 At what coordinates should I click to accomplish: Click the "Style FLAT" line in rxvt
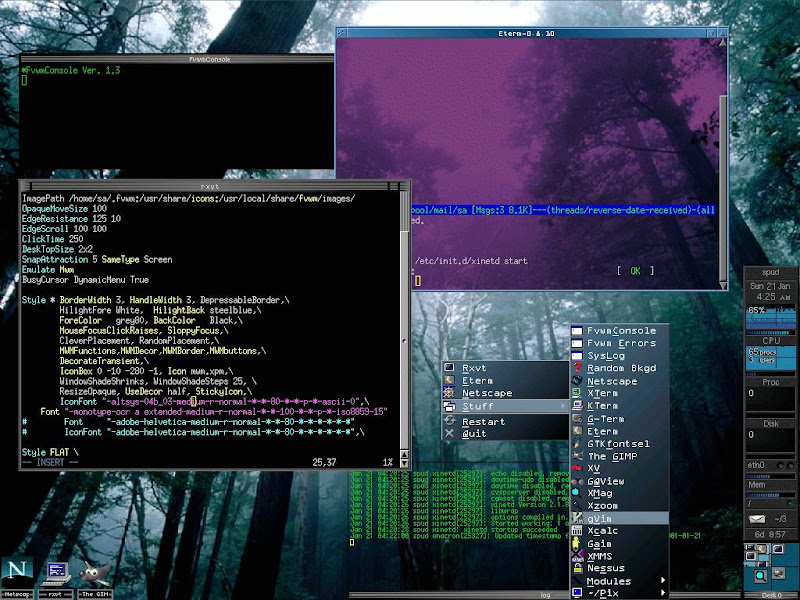pos(50,452)
